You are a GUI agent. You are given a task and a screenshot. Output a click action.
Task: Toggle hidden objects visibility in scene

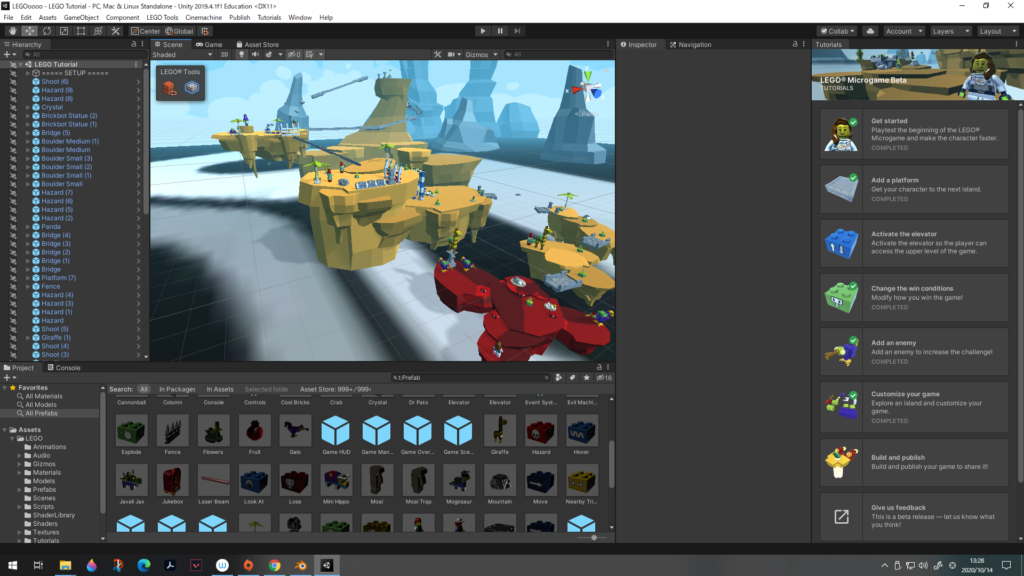[x=295, y=54]
